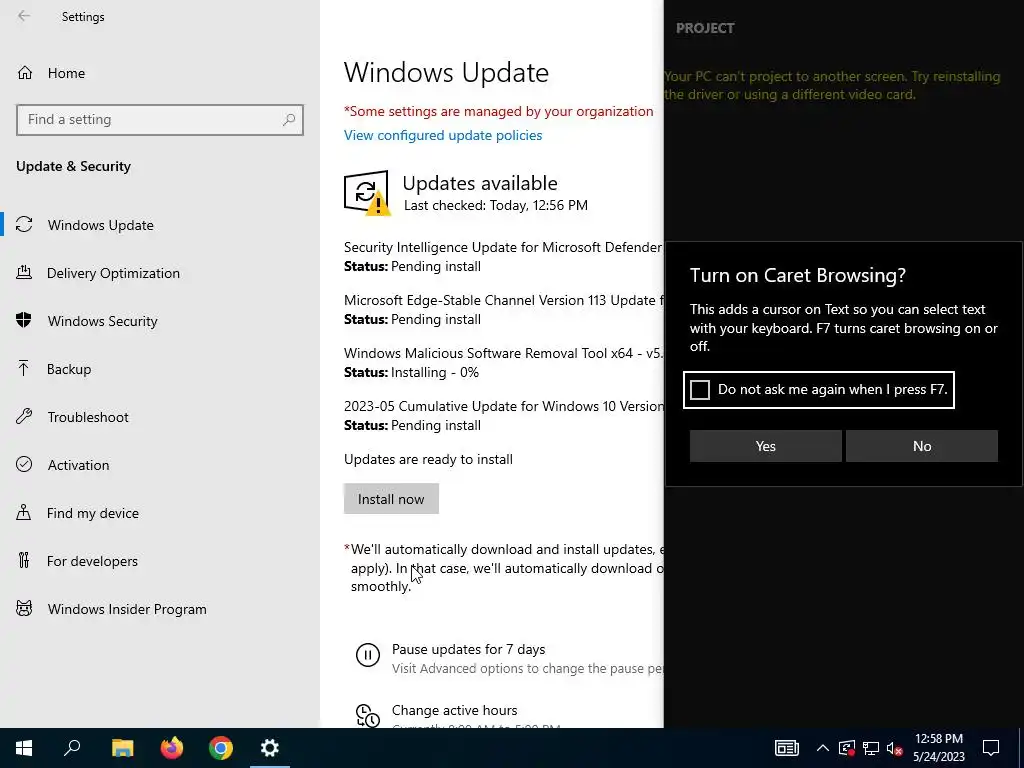Open taskbar Search
Image resolution: width=1024 pixels, height=768 pixels.
[72, 748]
